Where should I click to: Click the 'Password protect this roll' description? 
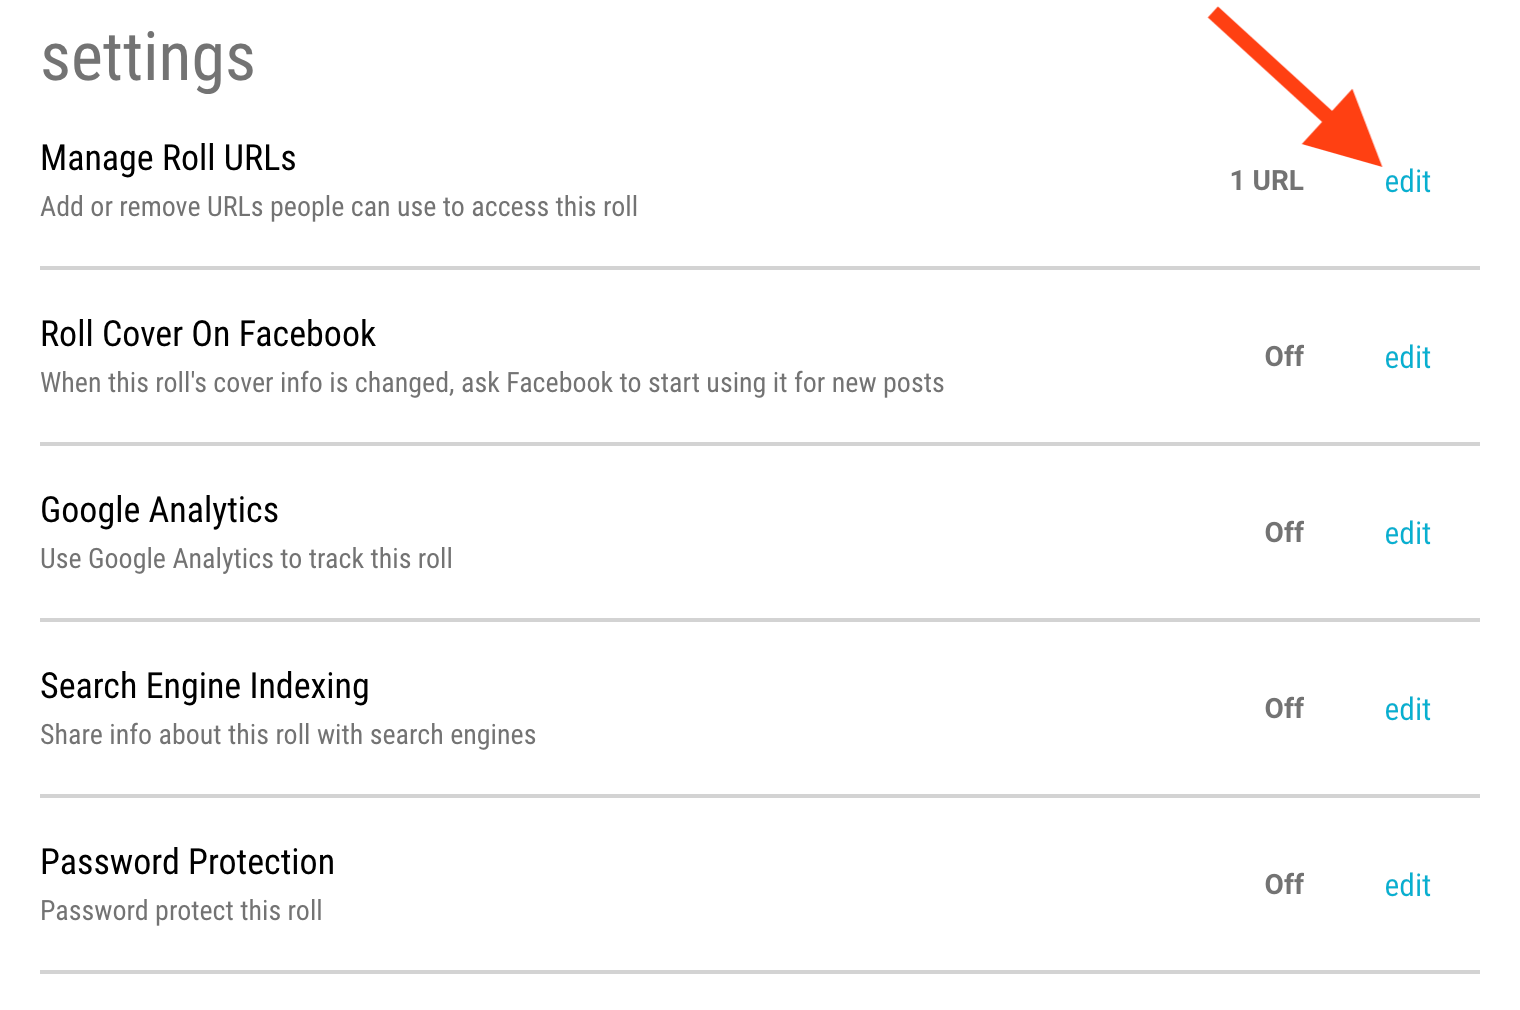pyautogui.click(x=181, y=911)
